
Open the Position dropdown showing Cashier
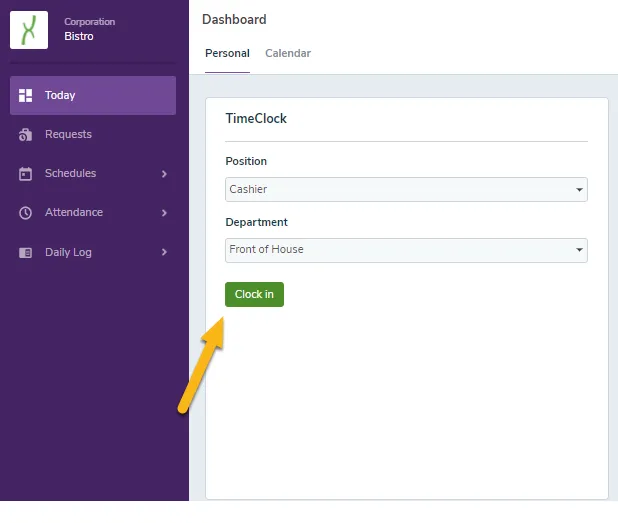tap(406, 190)
